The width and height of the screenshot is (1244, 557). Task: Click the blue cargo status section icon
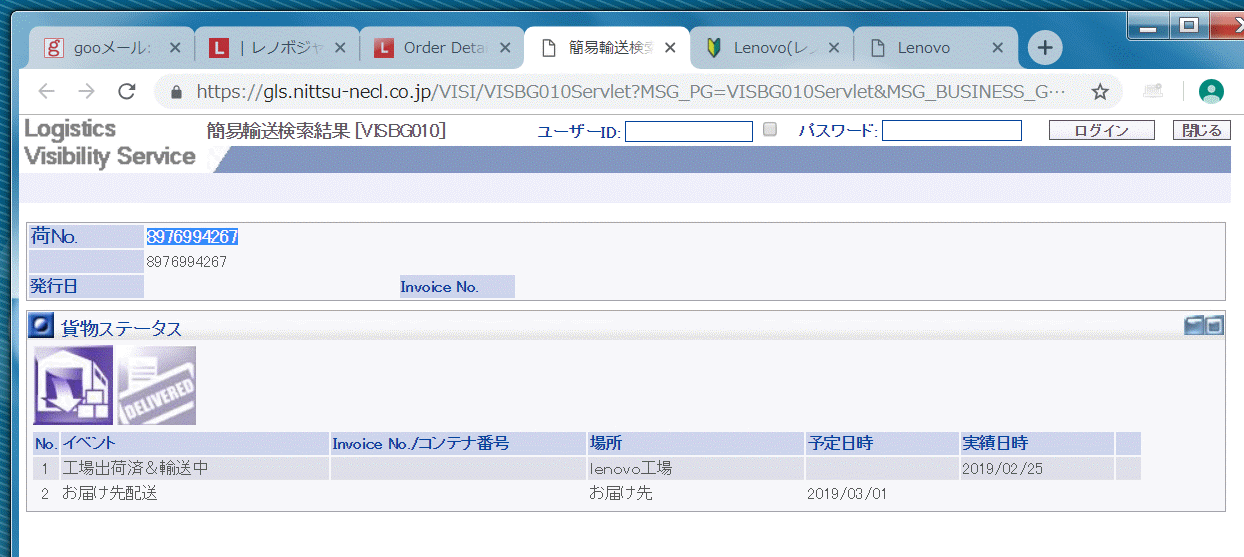click(x=42, y=327)
